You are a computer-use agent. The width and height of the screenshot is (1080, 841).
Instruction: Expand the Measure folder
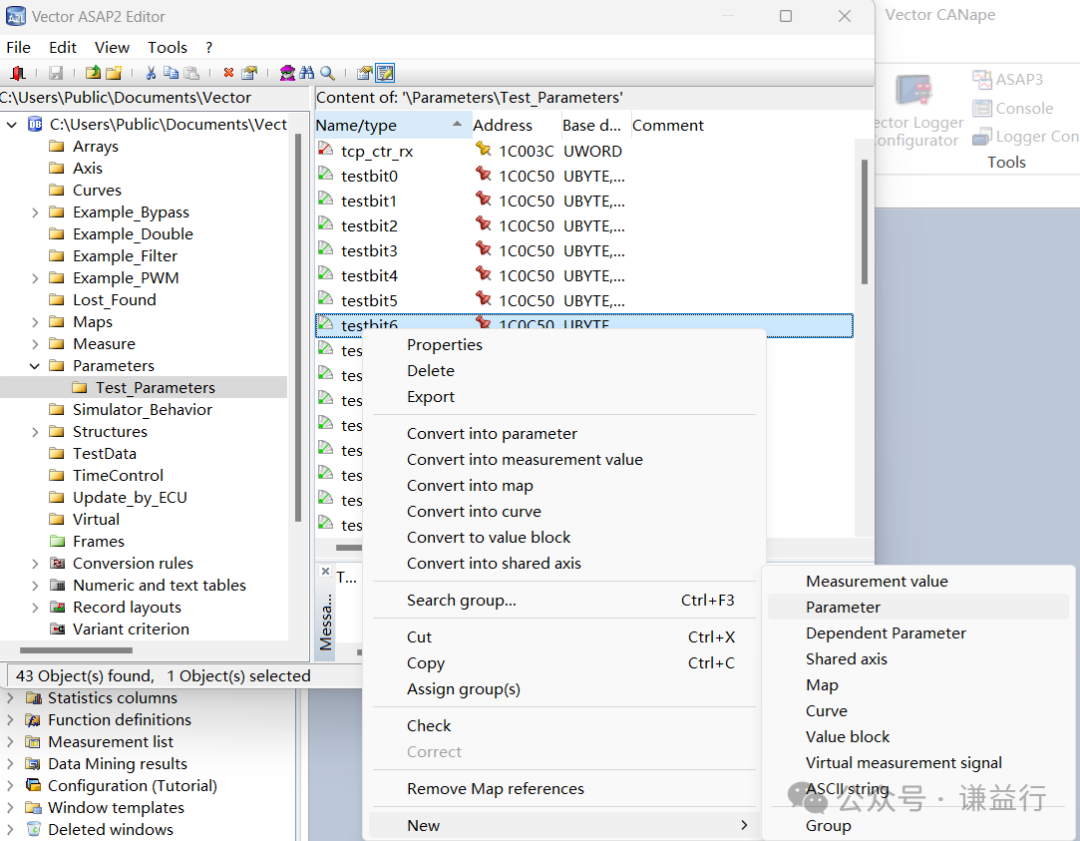tap(34, 344)
